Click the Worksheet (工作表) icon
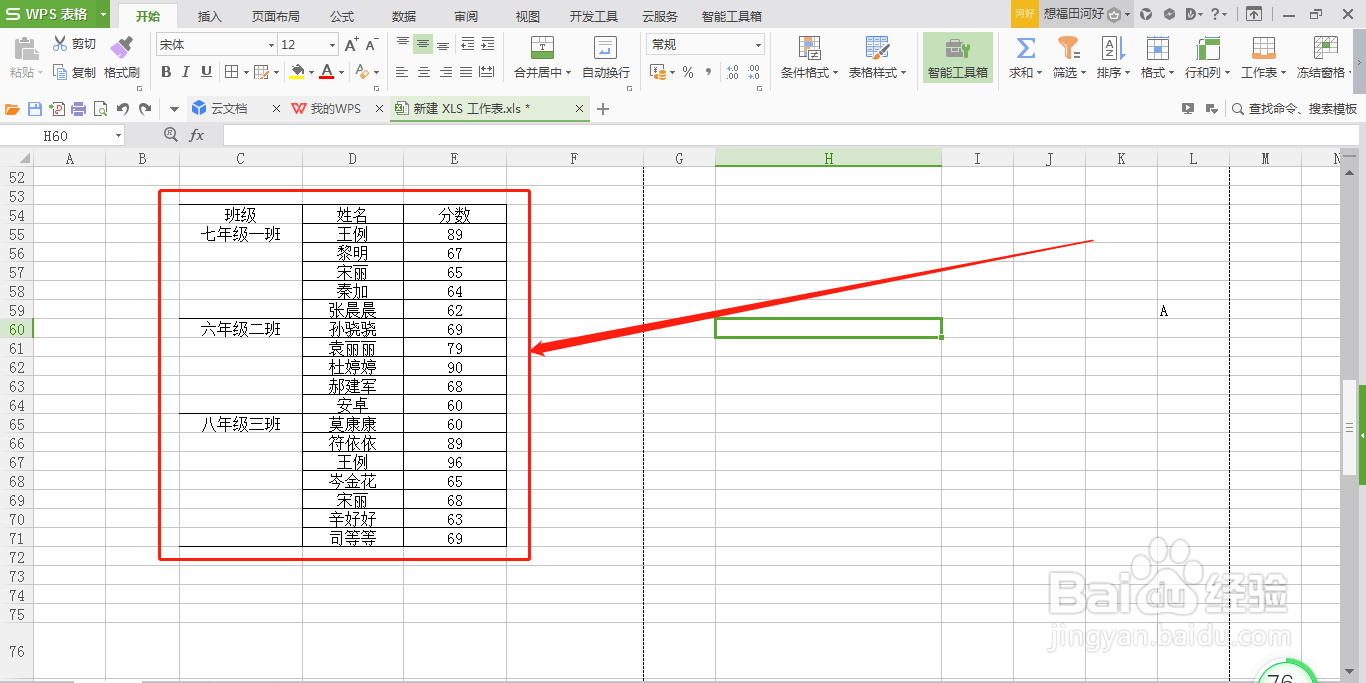The height and width of the screenshot is (683, 1366). tap(1263, 48)
